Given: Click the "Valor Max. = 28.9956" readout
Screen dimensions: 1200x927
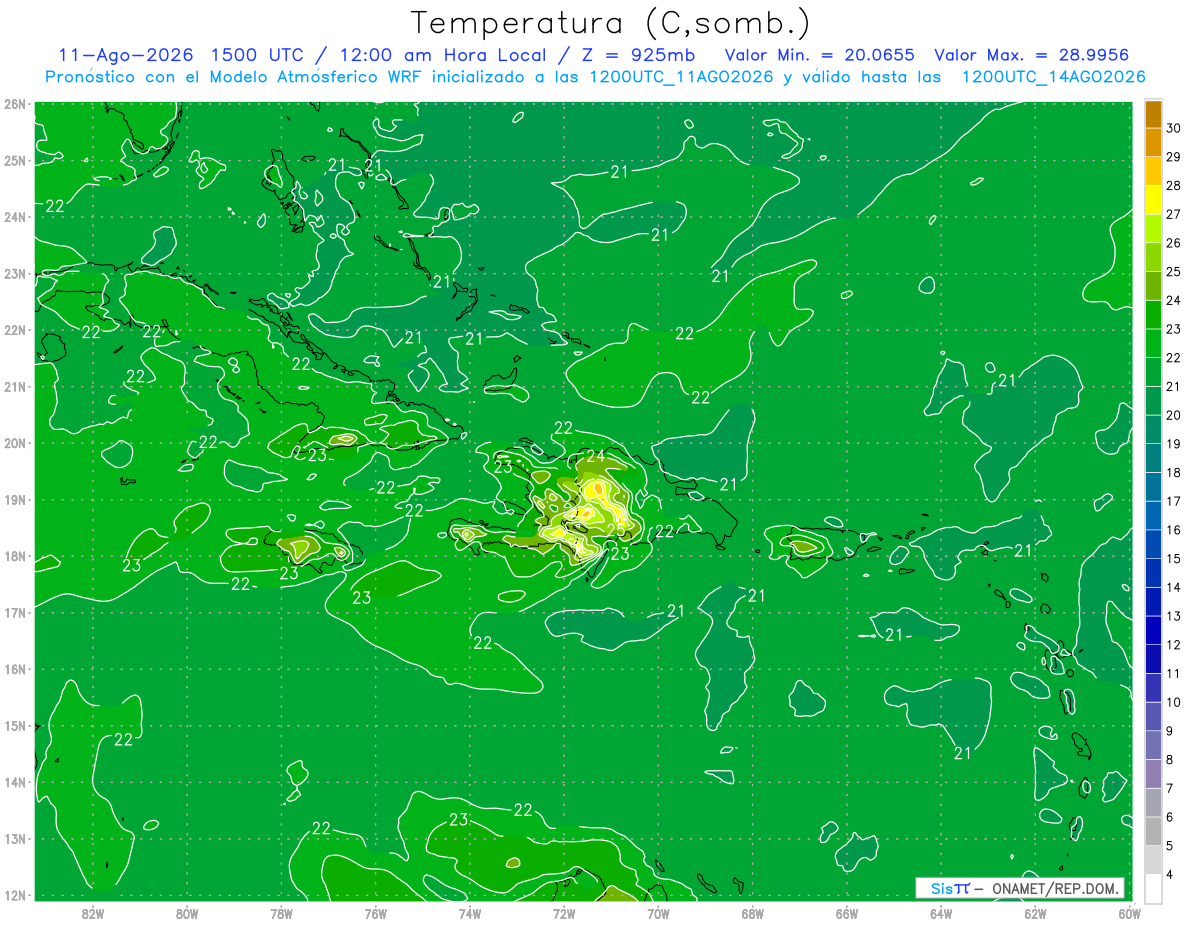Looking at the screenshot, I should point(1034,55).
